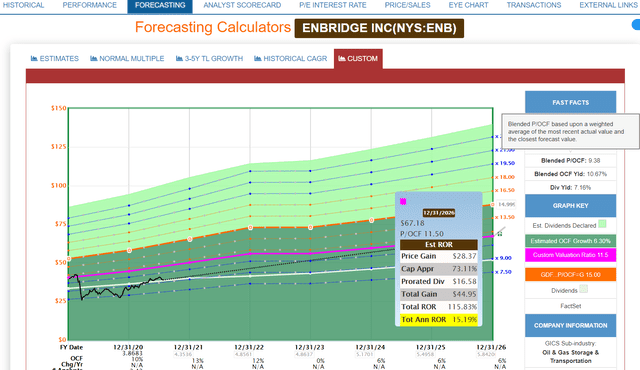Click the CUSTOM calculator chart icon
The width and height of the screenshot is (640, 370).
342,58
